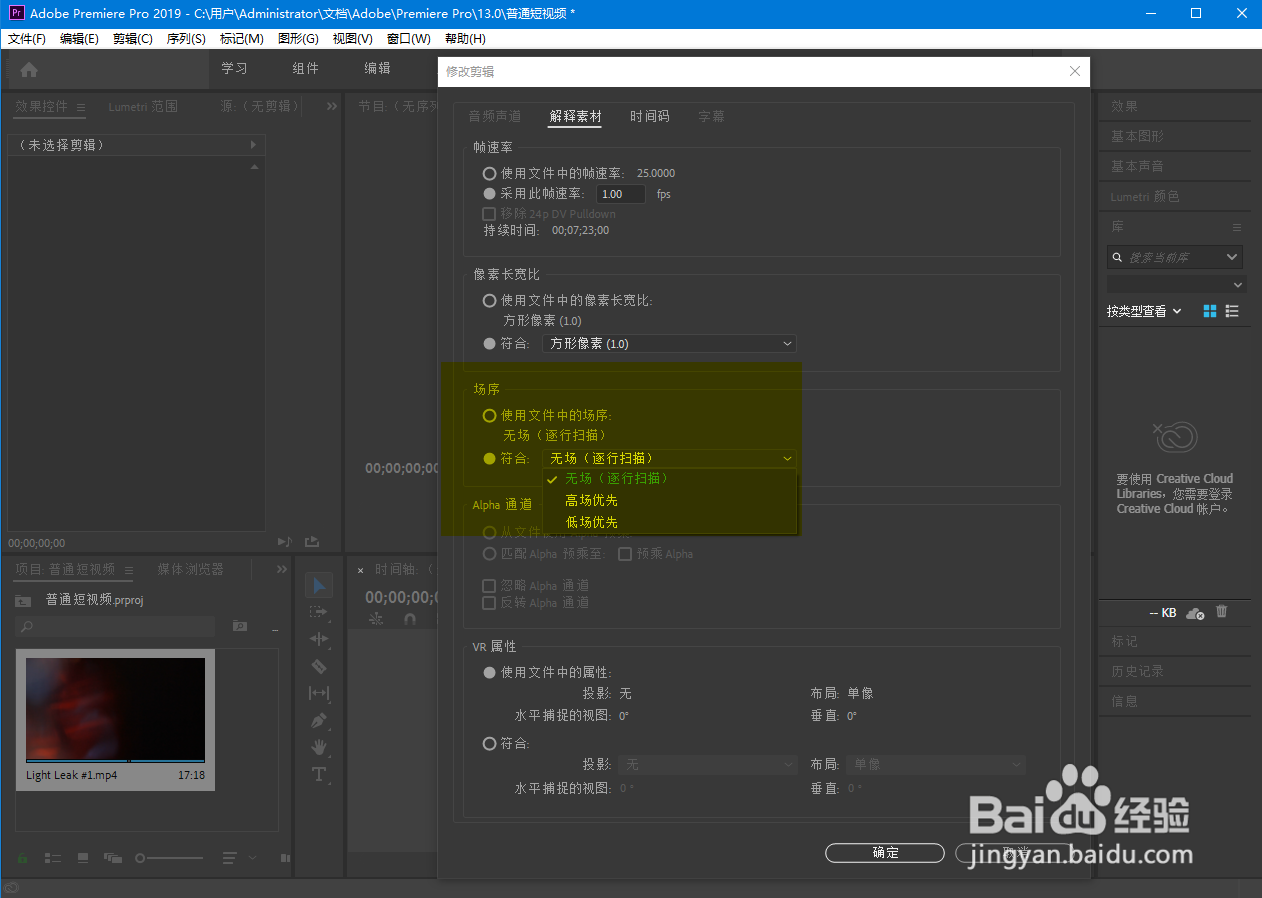Confirm dialog with 确定 button
Screen dimensions: 1262x898
coord(885,853)
